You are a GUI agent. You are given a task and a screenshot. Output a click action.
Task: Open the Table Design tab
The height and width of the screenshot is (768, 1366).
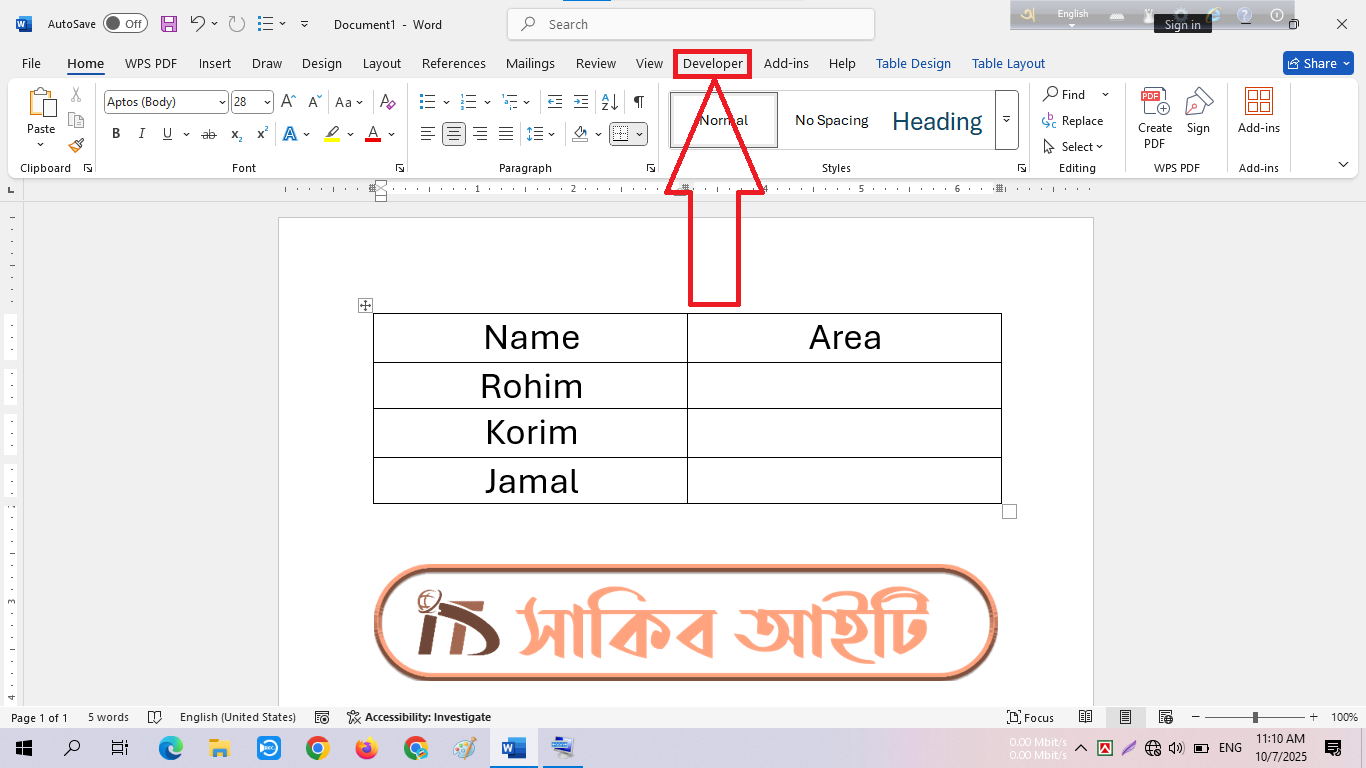[913, 63]
